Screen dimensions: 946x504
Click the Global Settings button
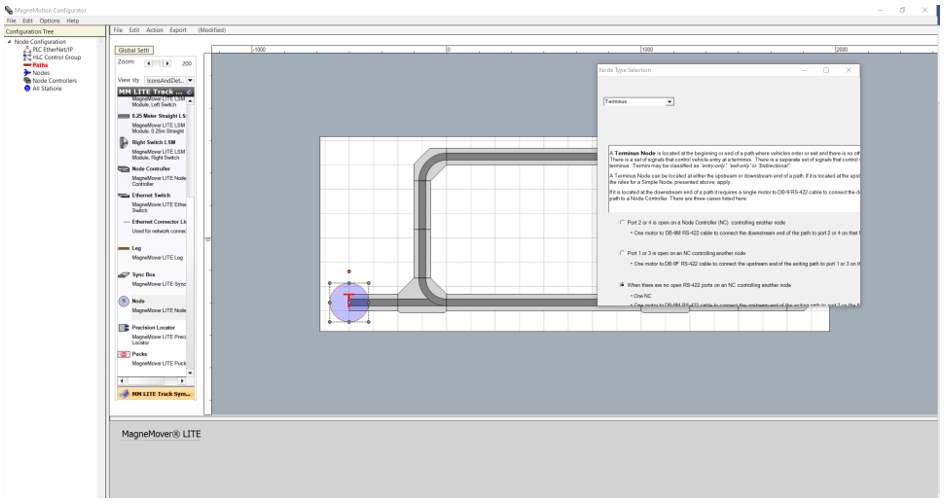tap(135, 50)
